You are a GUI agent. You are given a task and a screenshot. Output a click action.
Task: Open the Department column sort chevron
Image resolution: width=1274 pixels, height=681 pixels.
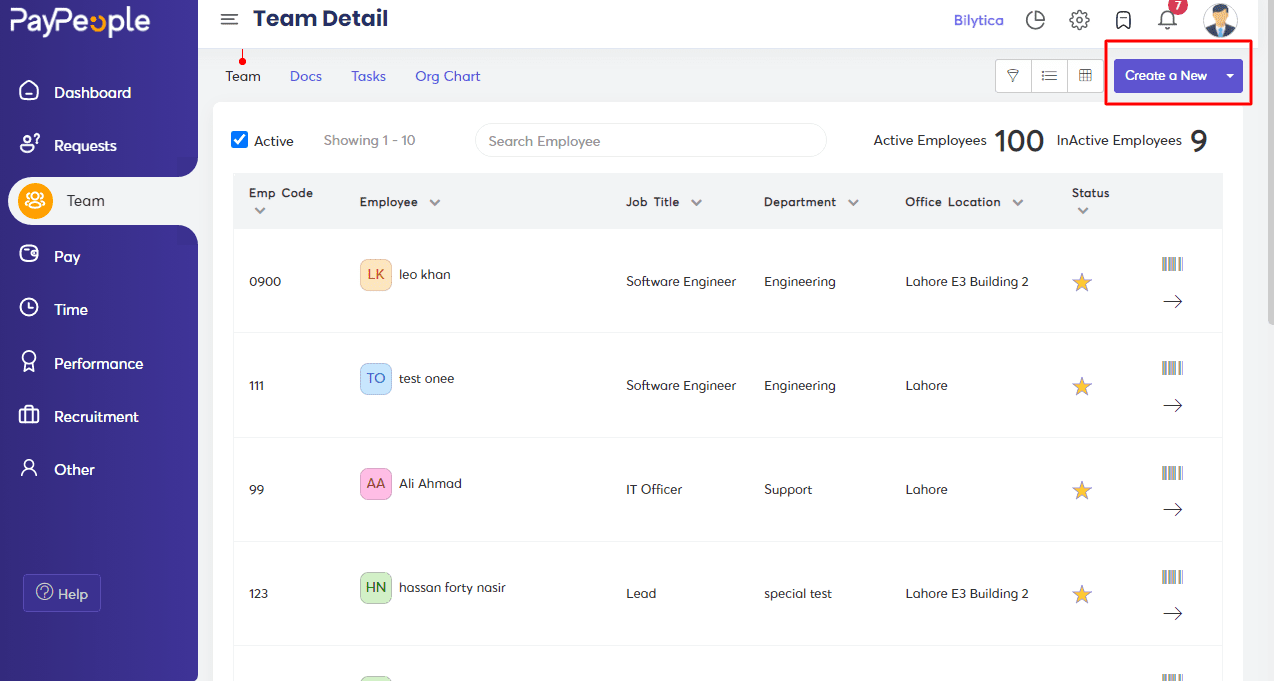(853, 202)
